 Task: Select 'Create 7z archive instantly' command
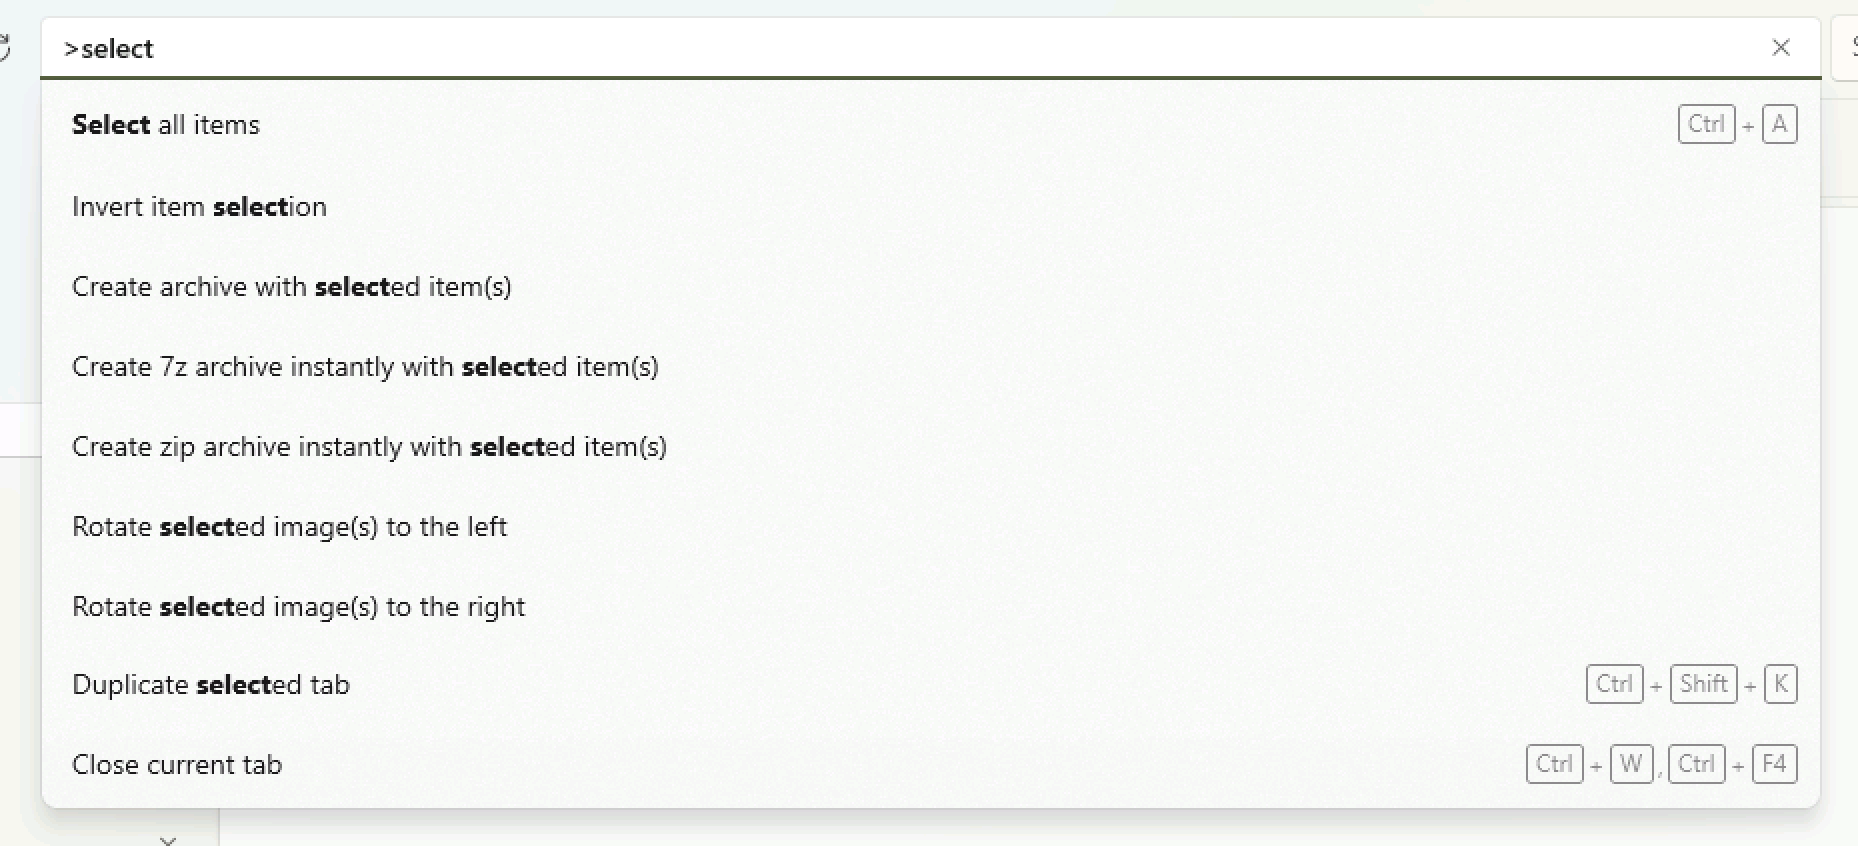pos(365,367)
